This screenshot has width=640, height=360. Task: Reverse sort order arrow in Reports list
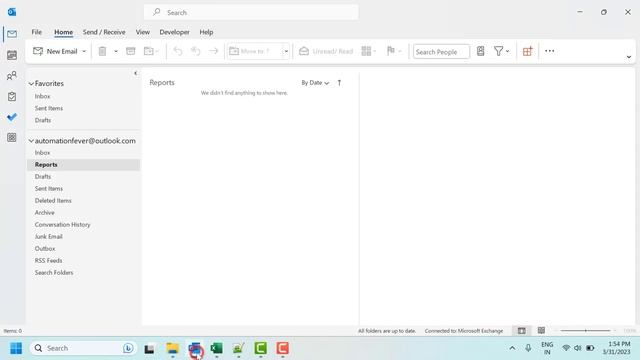[x=339, y=83]
